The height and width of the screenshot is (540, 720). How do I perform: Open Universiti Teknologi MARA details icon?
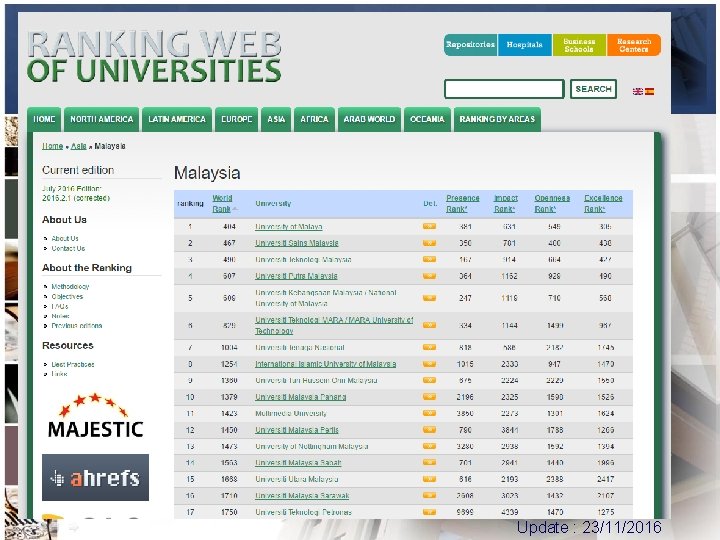pyautogui.click(x=429, y=326)
